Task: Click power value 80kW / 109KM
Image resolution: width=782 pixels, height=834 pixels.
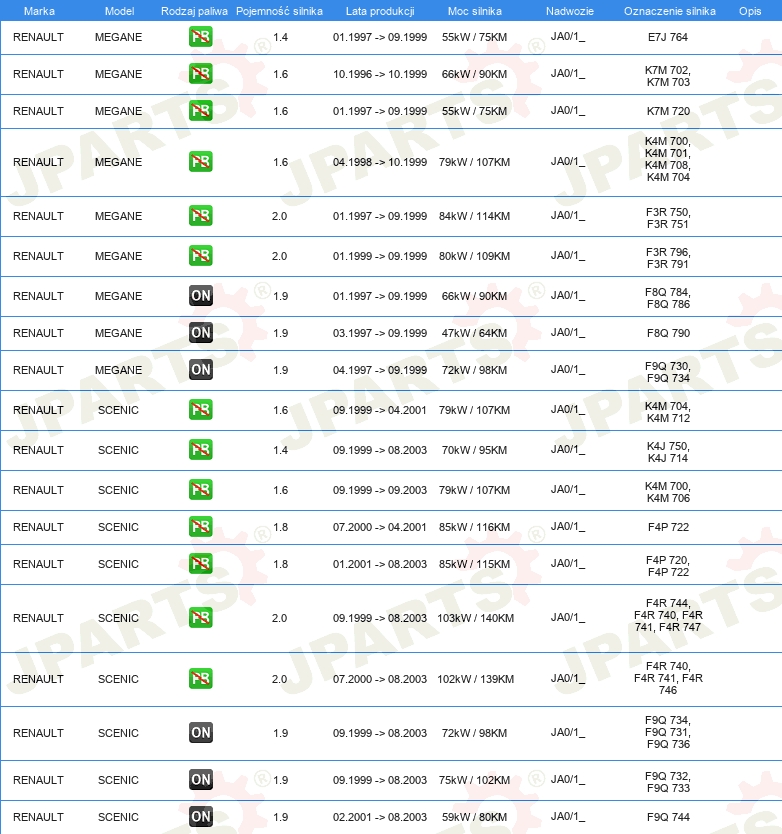Action: point(474,256)
